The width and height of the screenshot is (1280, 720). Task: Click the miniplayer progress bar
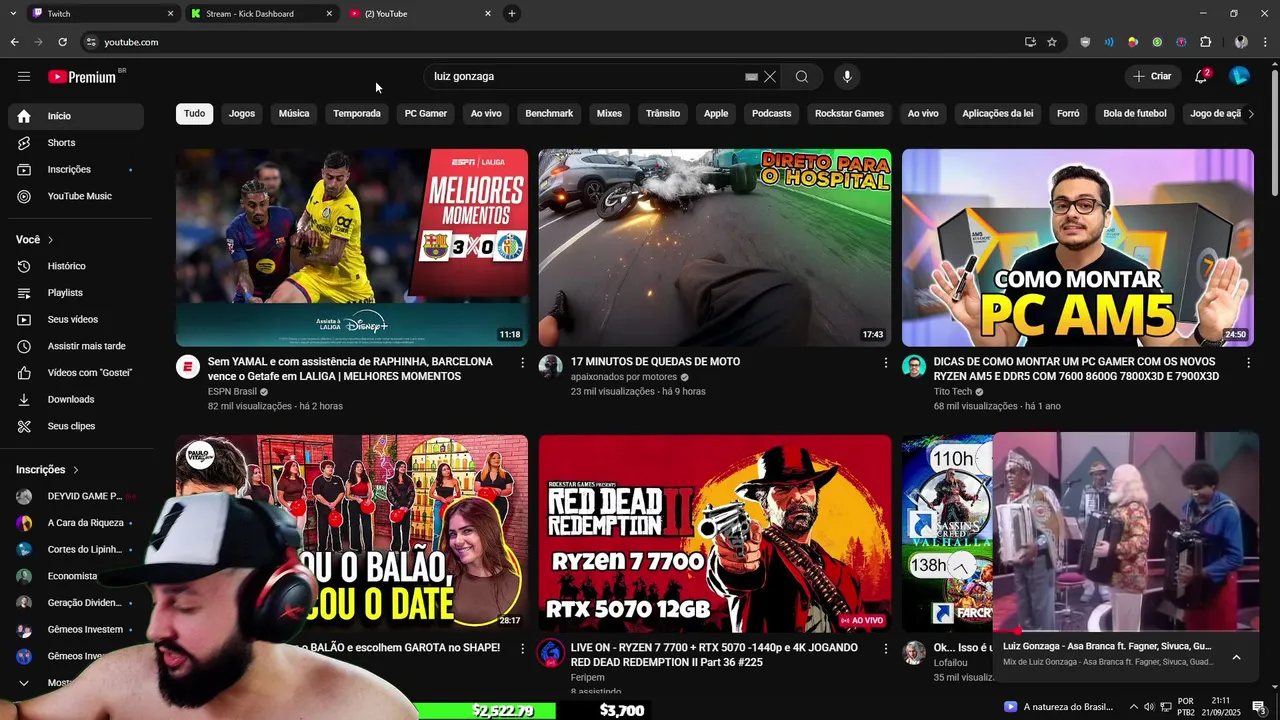[1125, 632]
